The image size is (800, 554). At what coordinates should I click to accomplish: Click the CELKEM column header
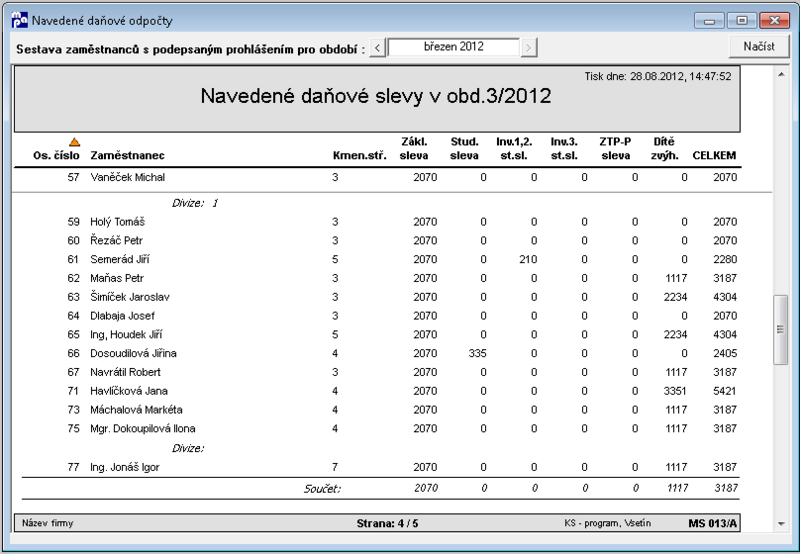pos(714,156)
